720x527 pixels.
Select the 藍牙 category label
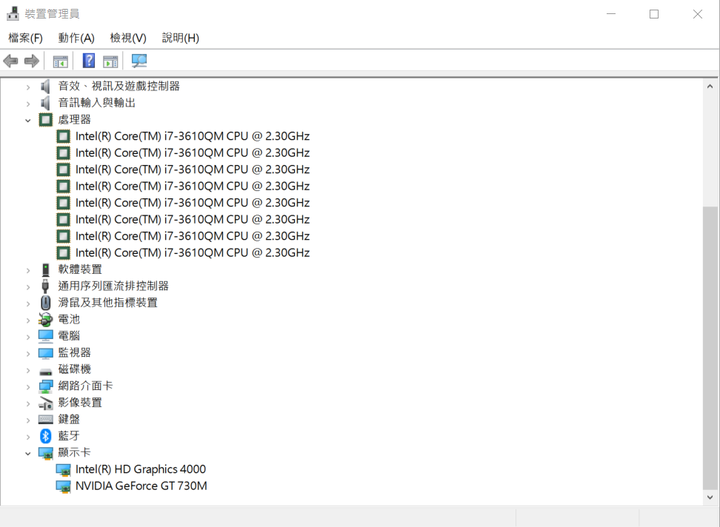coord(69,436)
